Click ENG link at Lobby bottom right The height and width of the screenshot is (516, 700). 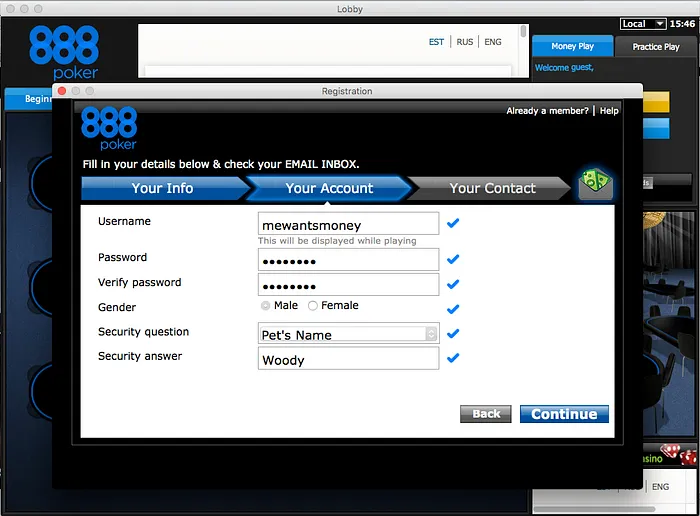pos(660,487)
